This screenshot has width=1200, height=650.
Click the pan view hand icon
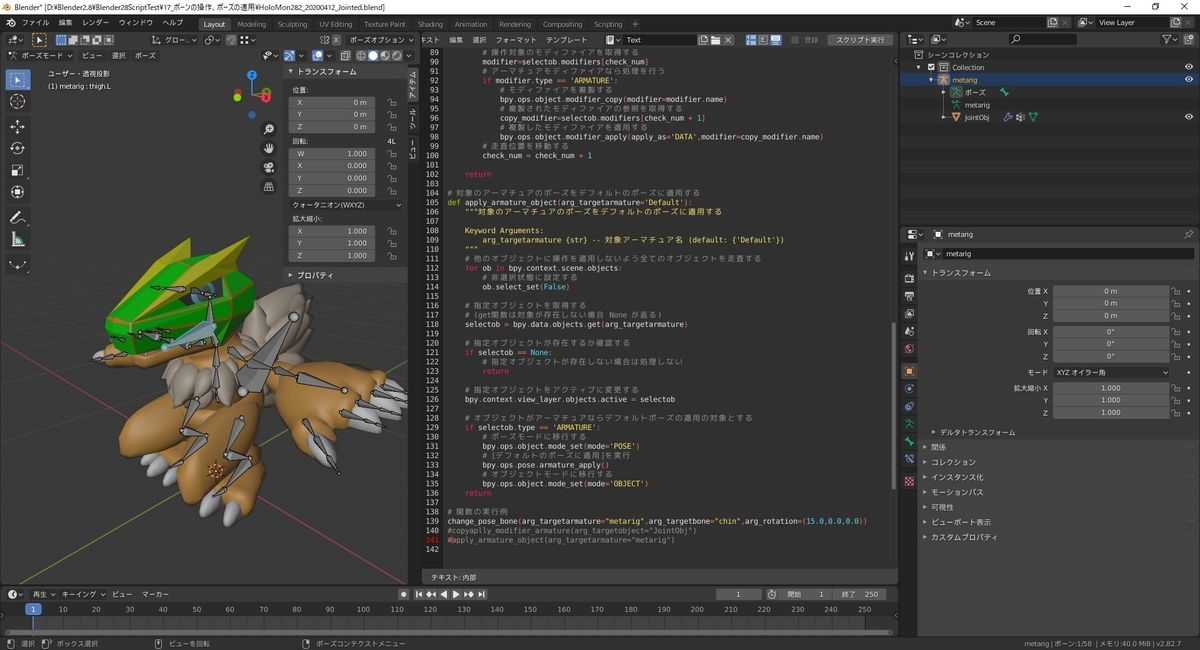coord(269,149)
